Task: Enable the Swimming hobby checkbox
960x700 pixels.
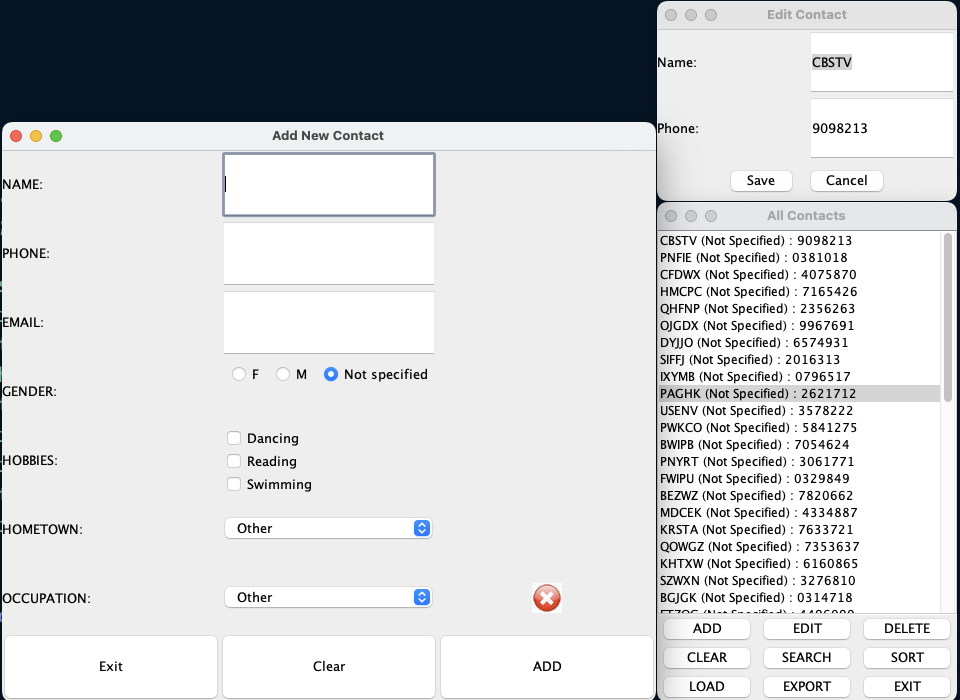Action: click(234, 484)
